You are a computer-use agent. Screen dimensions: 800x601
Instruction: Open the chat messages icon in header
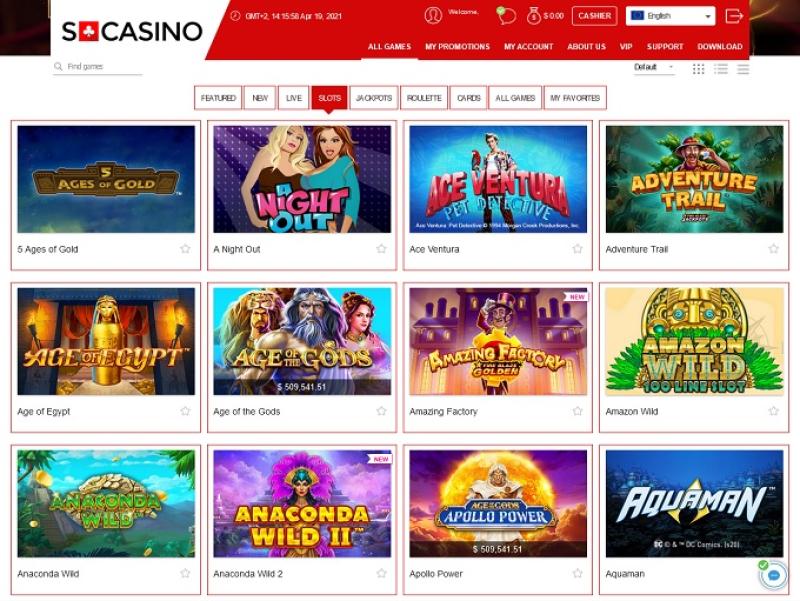[x=506, y=15]
